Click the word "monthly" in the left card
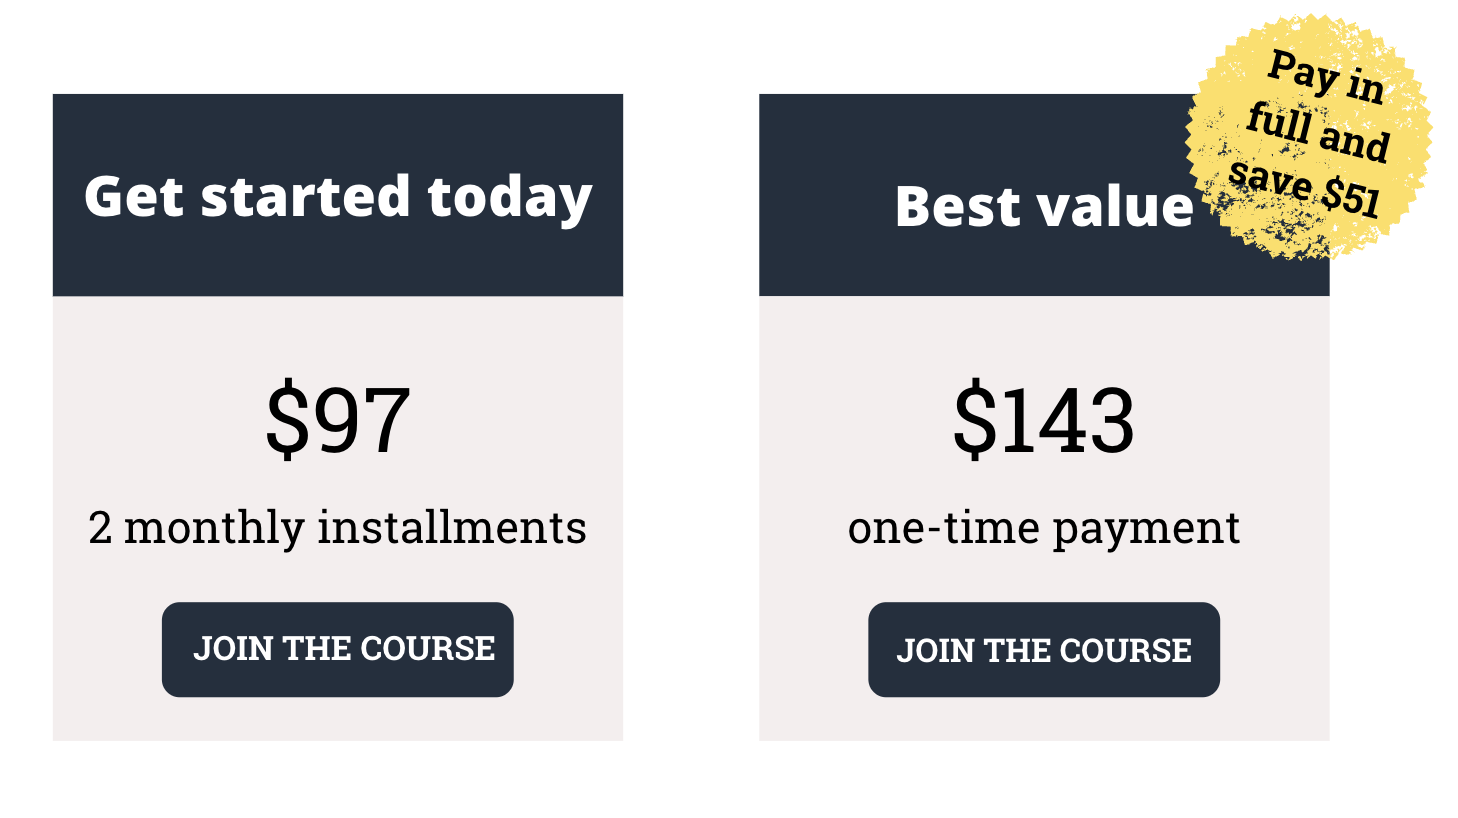 click(213, 529)
